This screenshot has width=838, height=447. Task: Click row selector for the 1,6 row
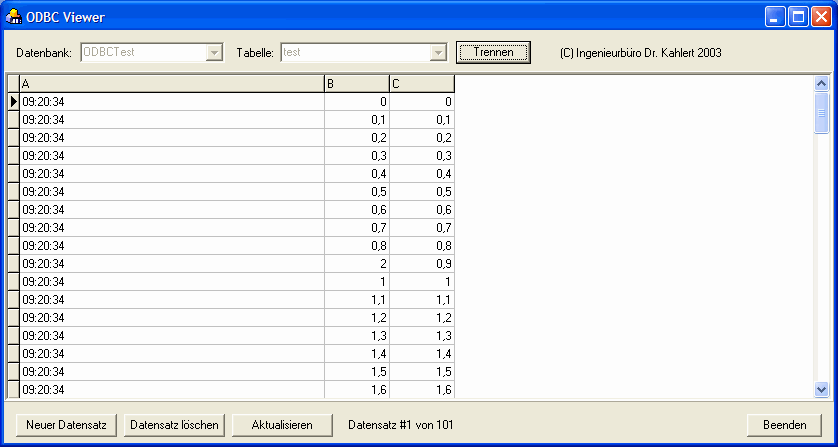click(14, 390)
